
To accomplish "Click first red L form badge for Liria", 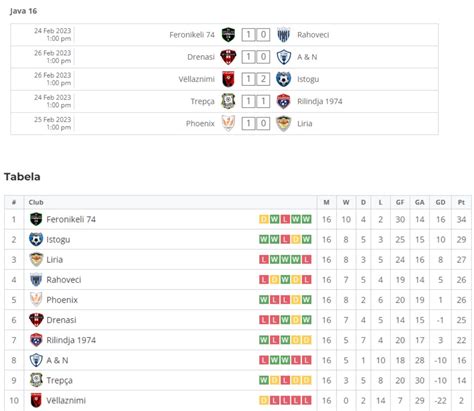I will coord(264,259).
